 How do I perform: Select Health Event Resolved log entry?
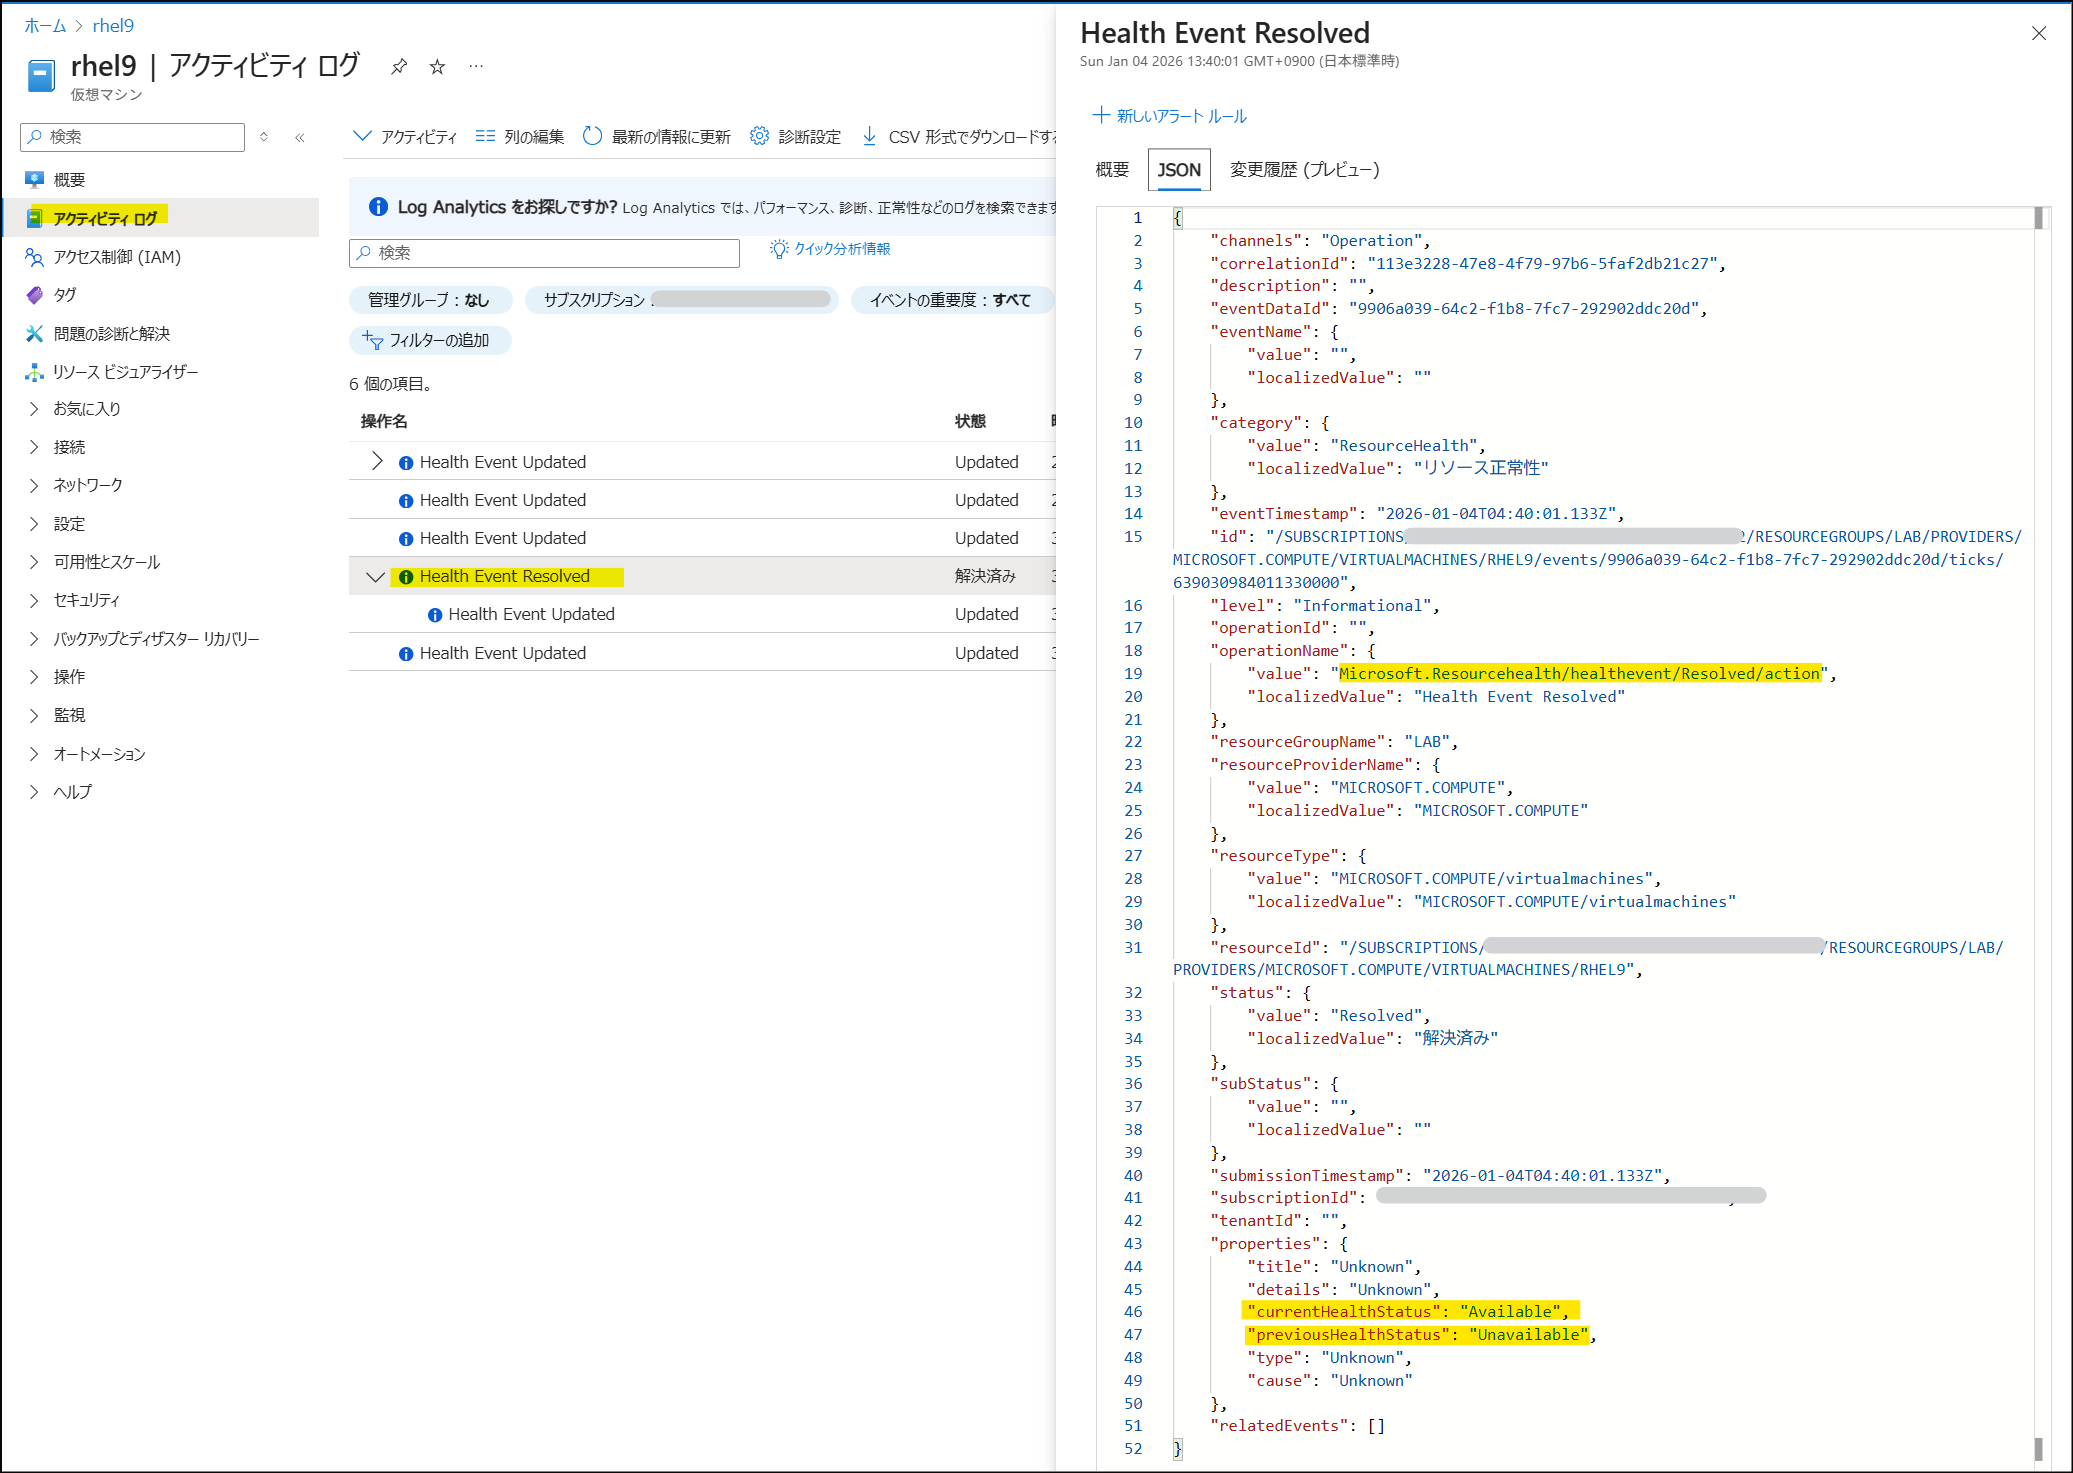click(504, 577)
